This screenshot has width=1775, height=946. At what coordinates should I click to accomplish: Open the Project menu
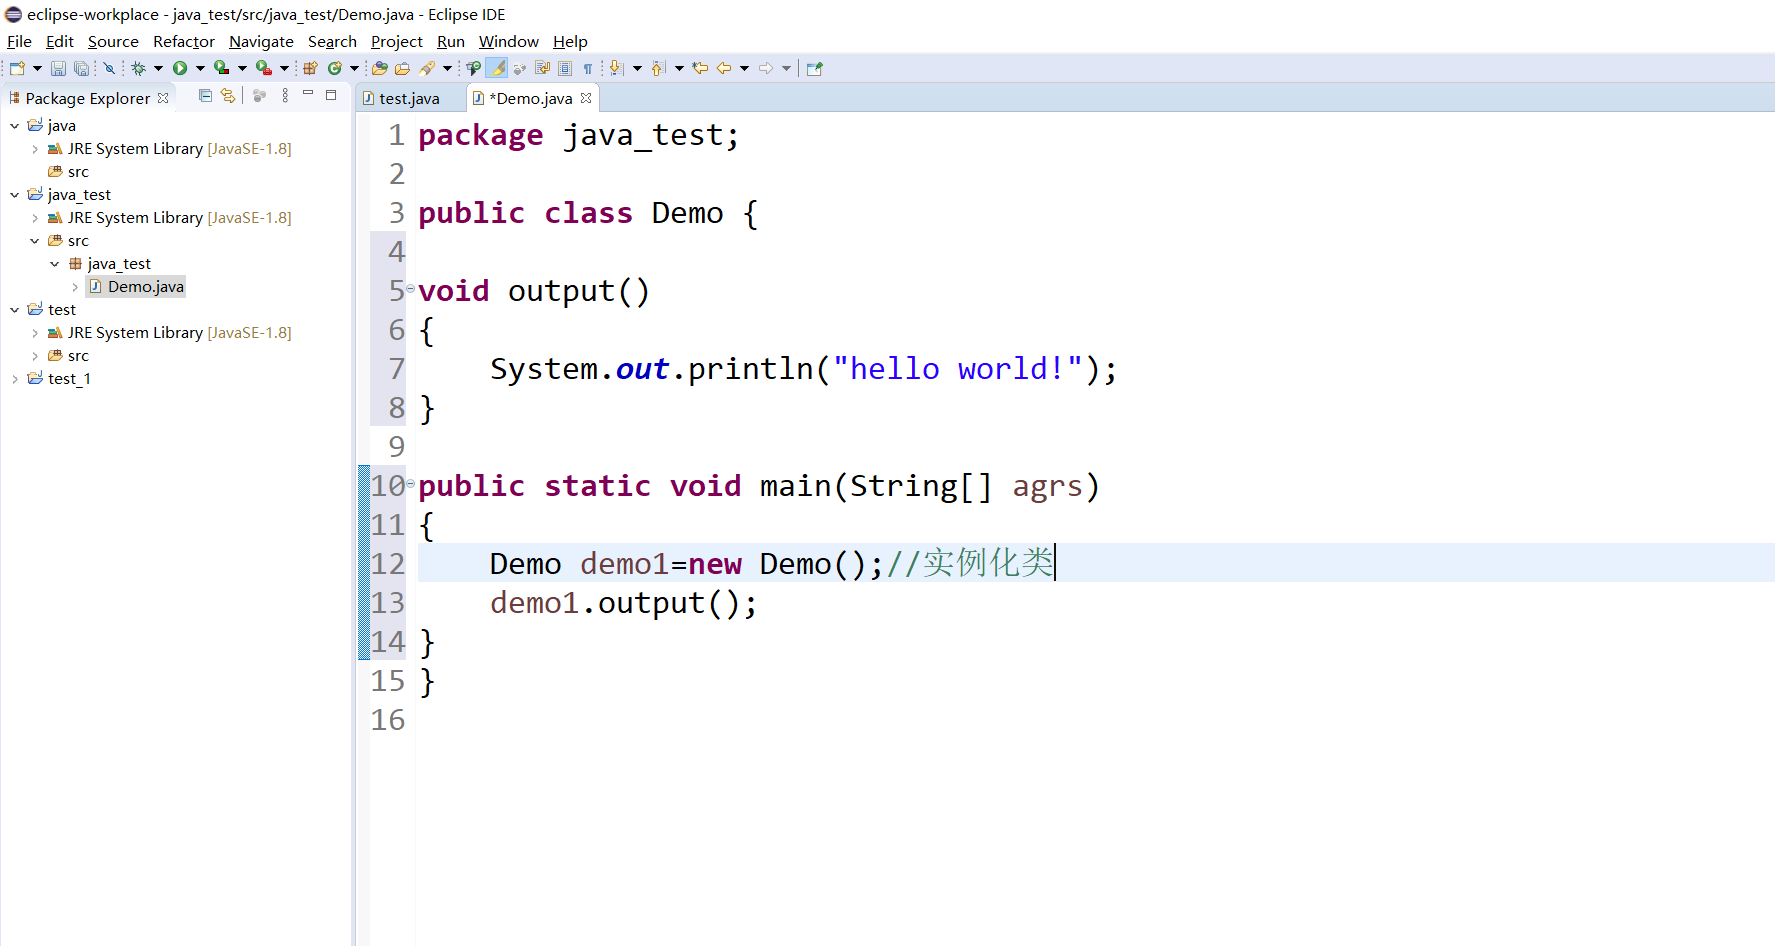coord(397,41)
